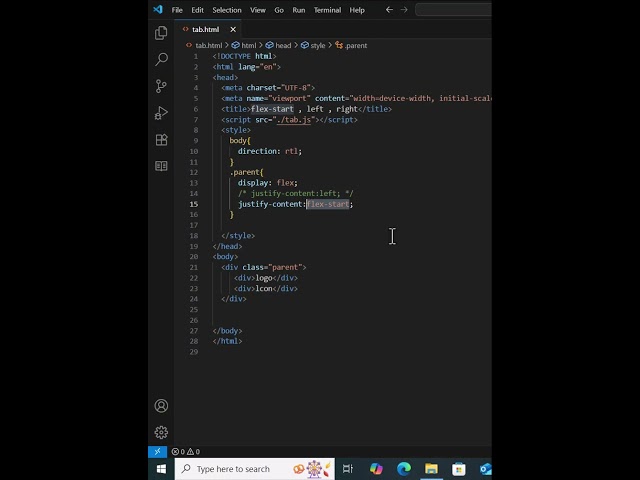The image size is (640, 480).
Task: Open the Go menu
Action: click(279, 10)
